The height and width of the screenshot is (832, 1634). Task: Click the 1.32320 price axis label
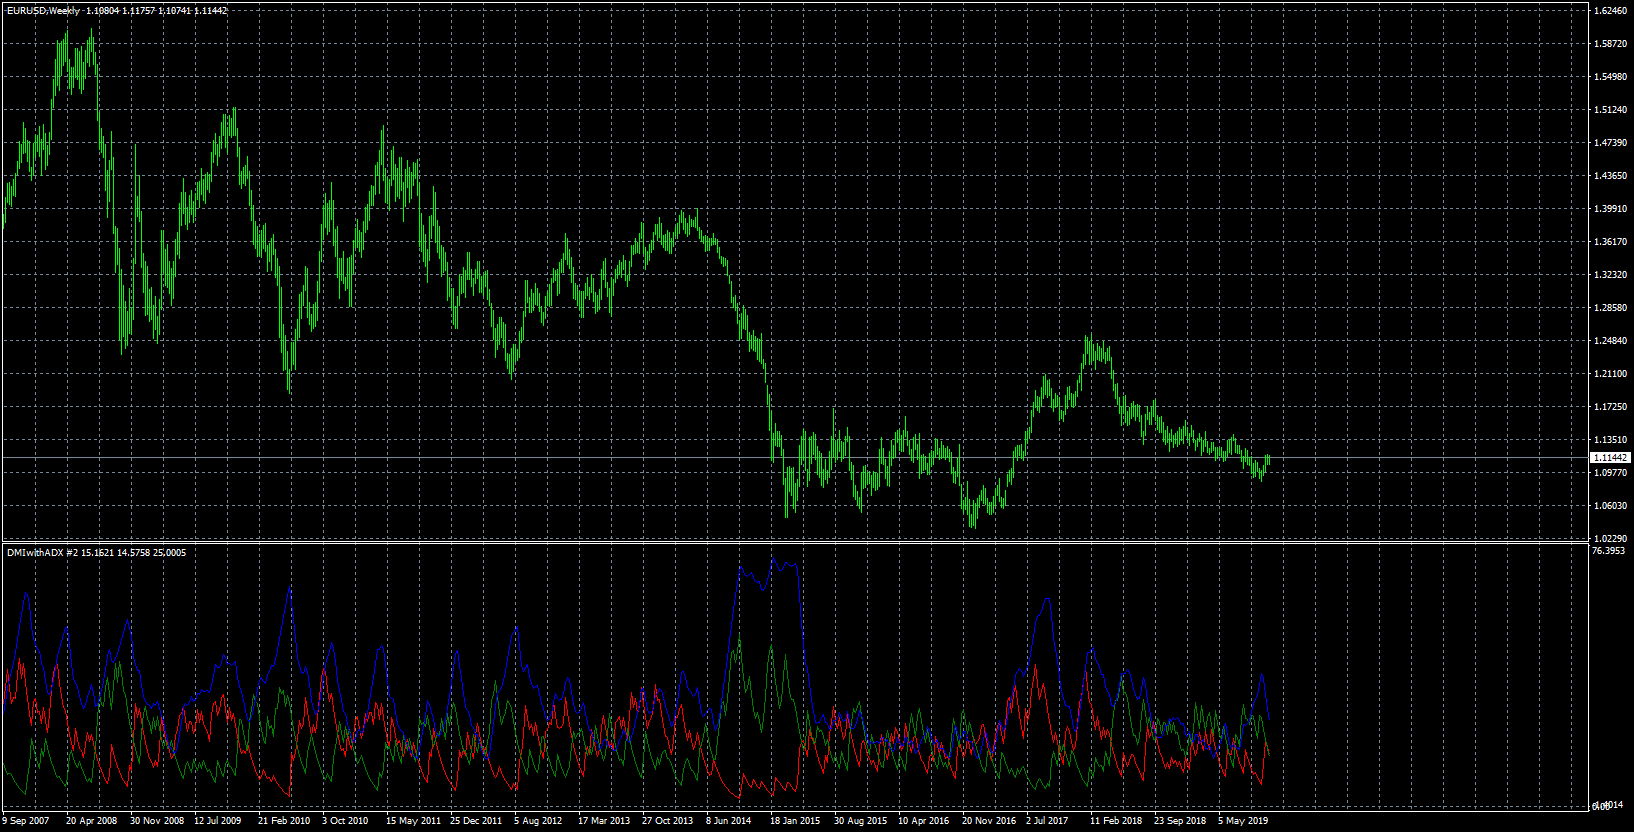pos(1610,275)
